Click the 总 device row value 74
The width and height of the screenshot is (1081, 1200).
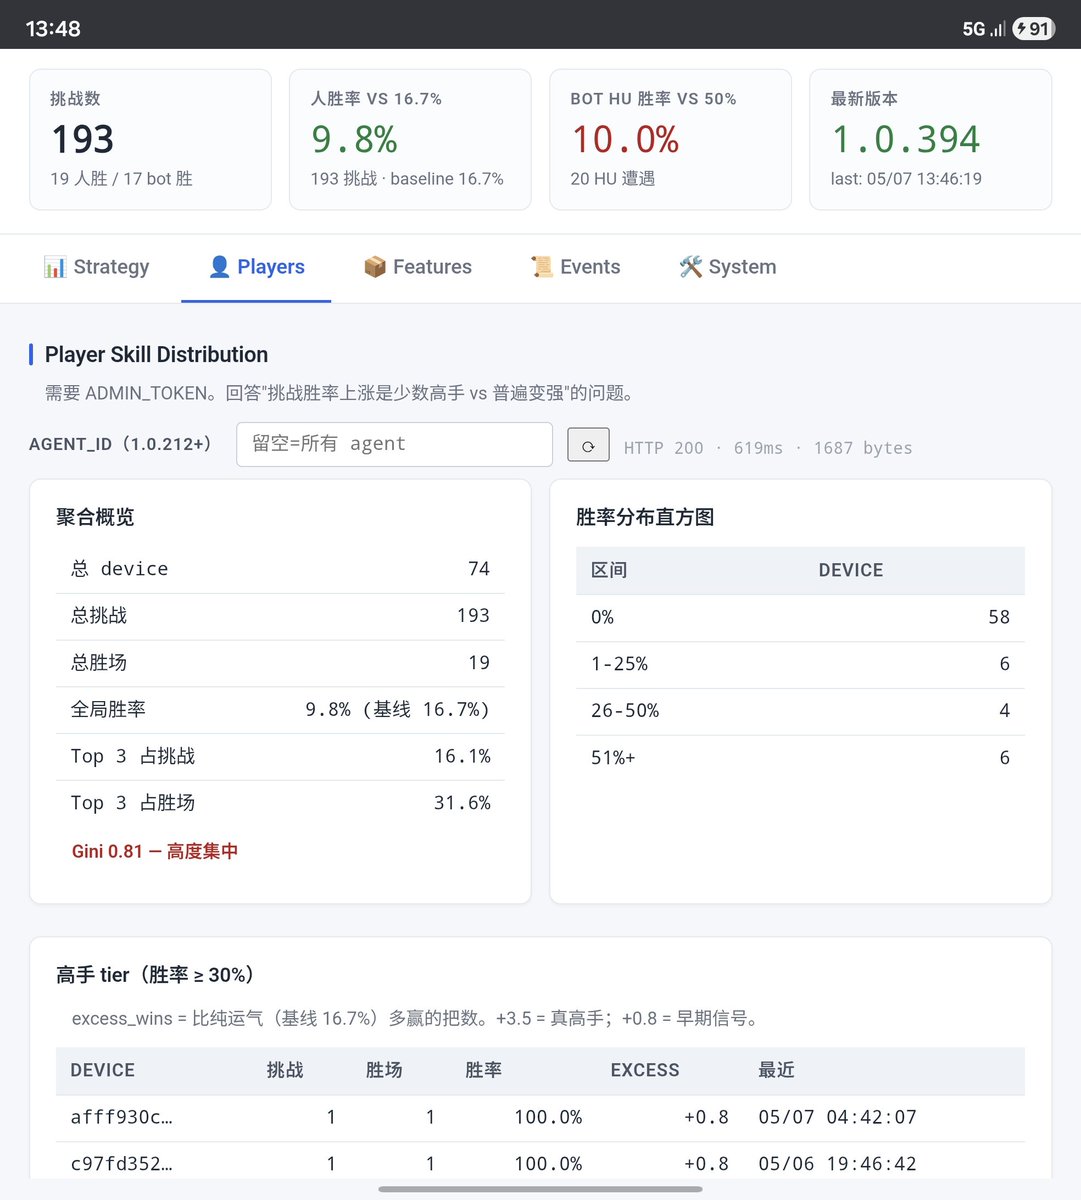pos(479,569)
